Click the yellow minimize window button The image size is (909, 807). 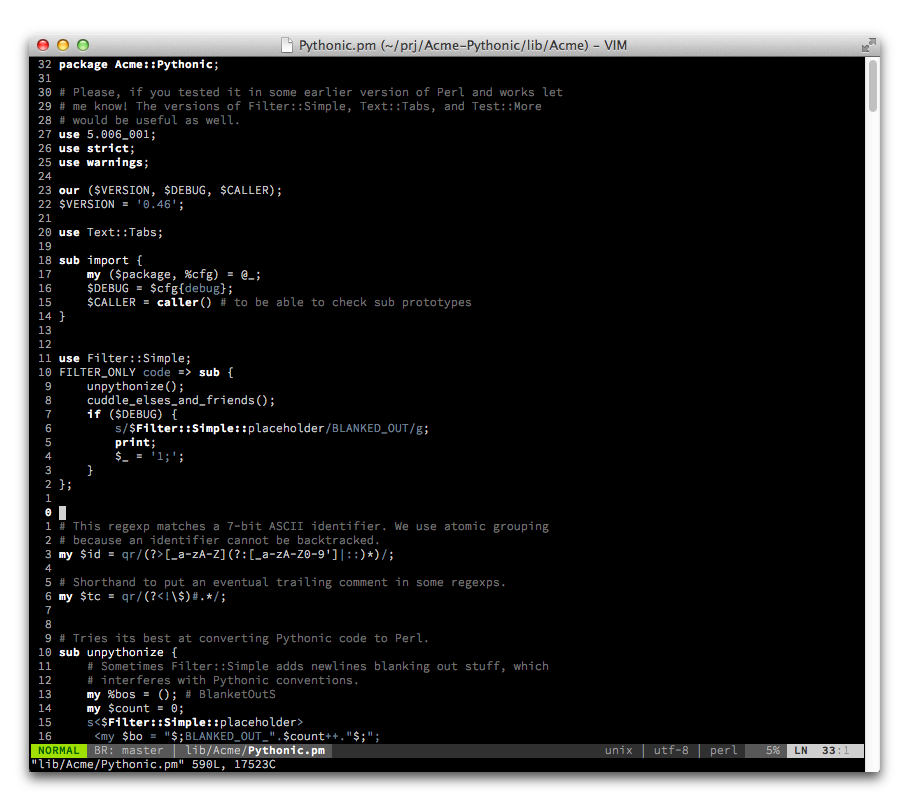click(63, 45)
